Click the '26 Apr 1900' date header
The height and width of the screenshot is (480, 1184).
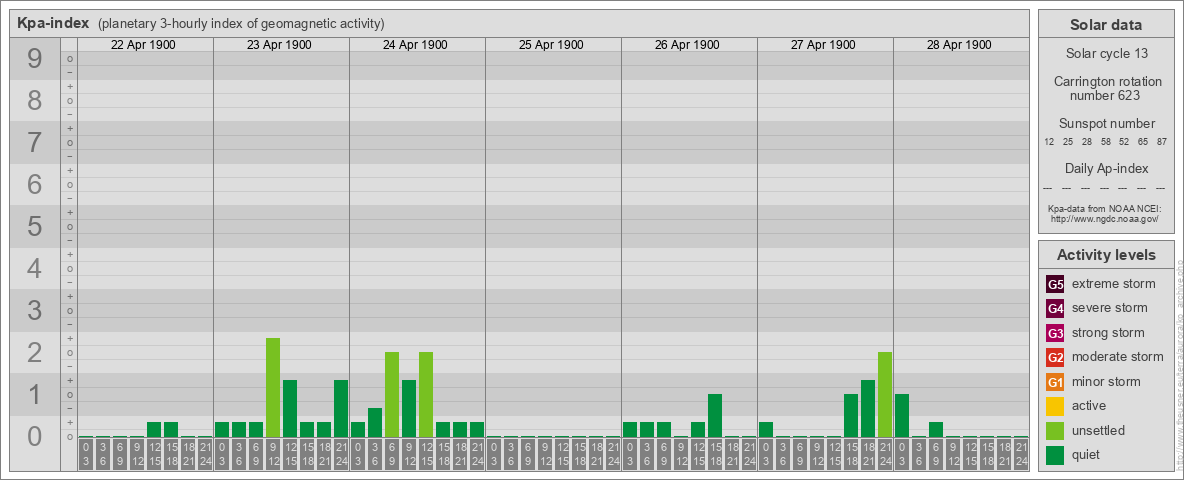tap(687, 45)
